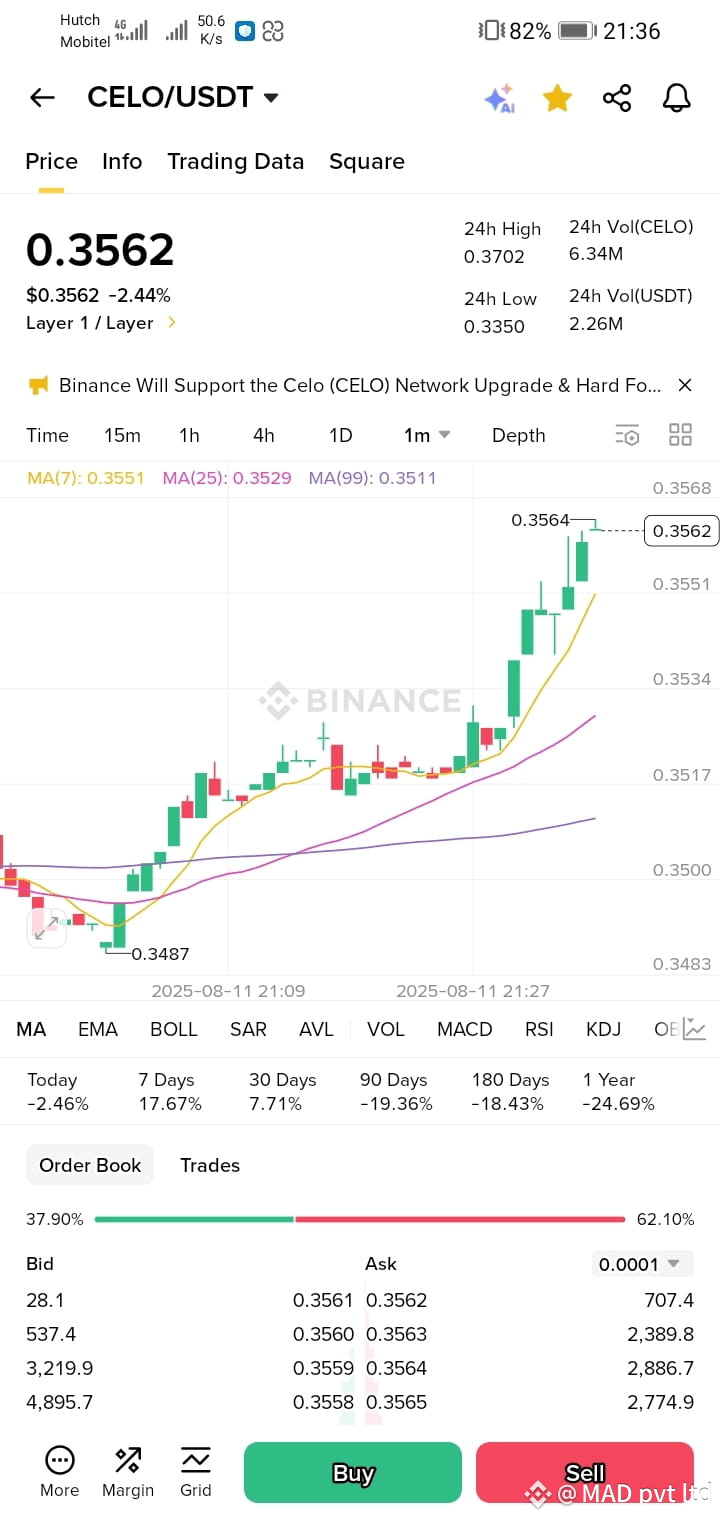Open the indicator settings chart icon
The height and width of the screenshot is (1520, 720).
[x=695, y=1029]
